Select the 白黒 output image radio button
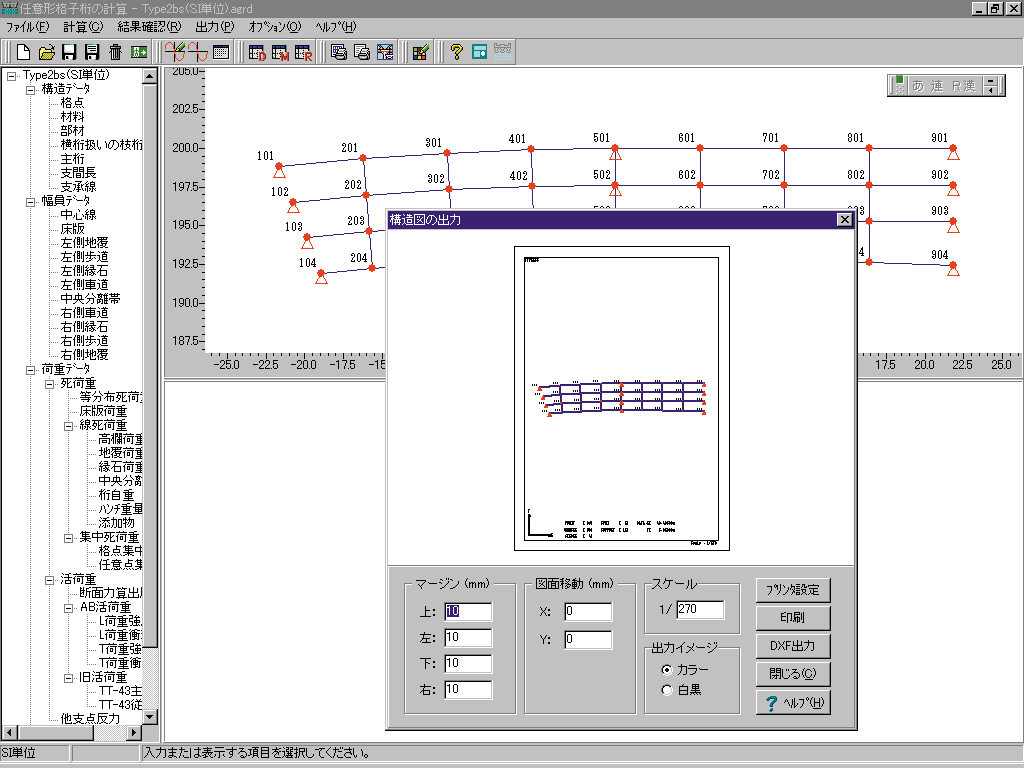This screenshot has width=1024, height=768. pyautogui.click(x=667, y=689)
